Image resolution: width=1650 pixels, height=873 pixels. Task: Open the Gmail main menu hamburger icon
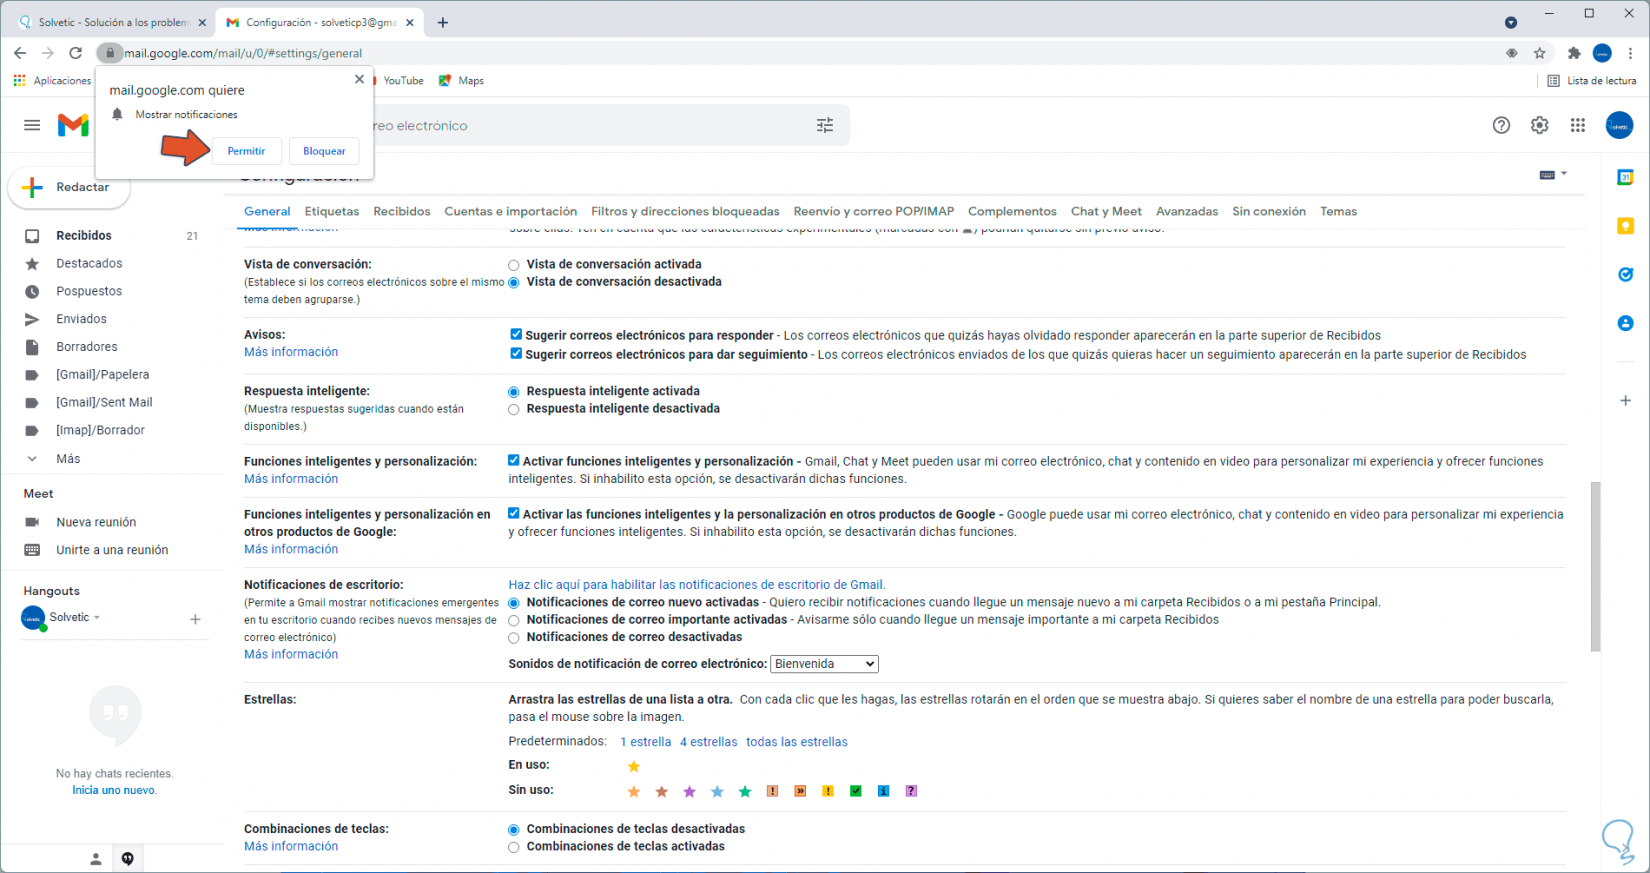coord(32,125)
